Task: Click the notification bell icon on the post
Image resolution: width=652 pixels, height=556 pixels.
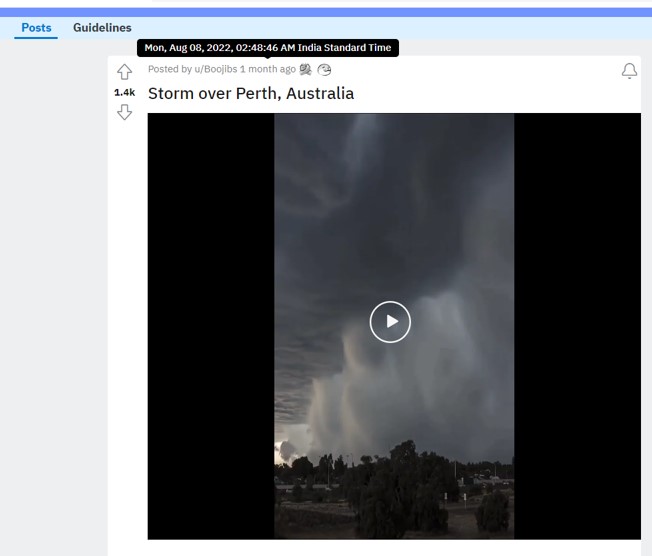Action: (629, 71)
